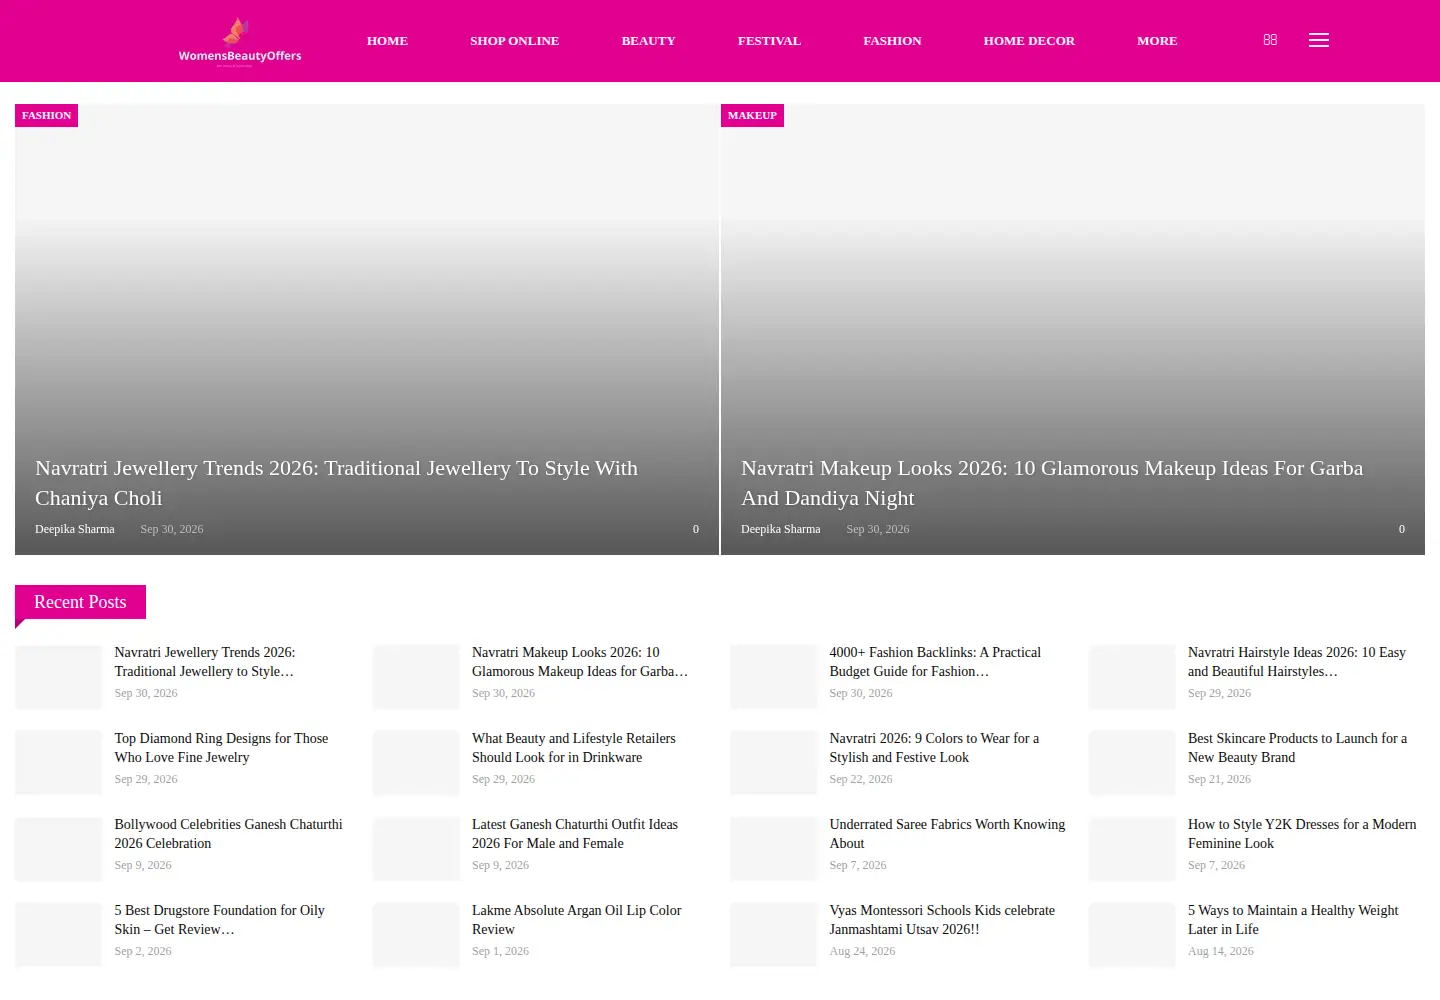Viewport: 1440px width, 1000px height.
Task: Select BEAUTY in the navigation bar
Action: click(x=648, y=41)
